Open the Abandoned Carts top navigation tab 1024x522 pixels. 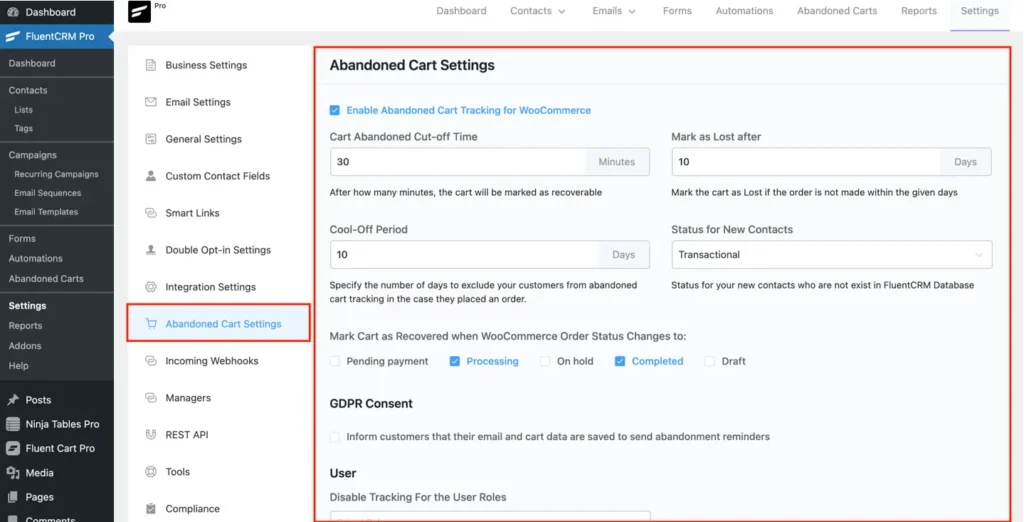pyautogui.click(x=837, y=11)
